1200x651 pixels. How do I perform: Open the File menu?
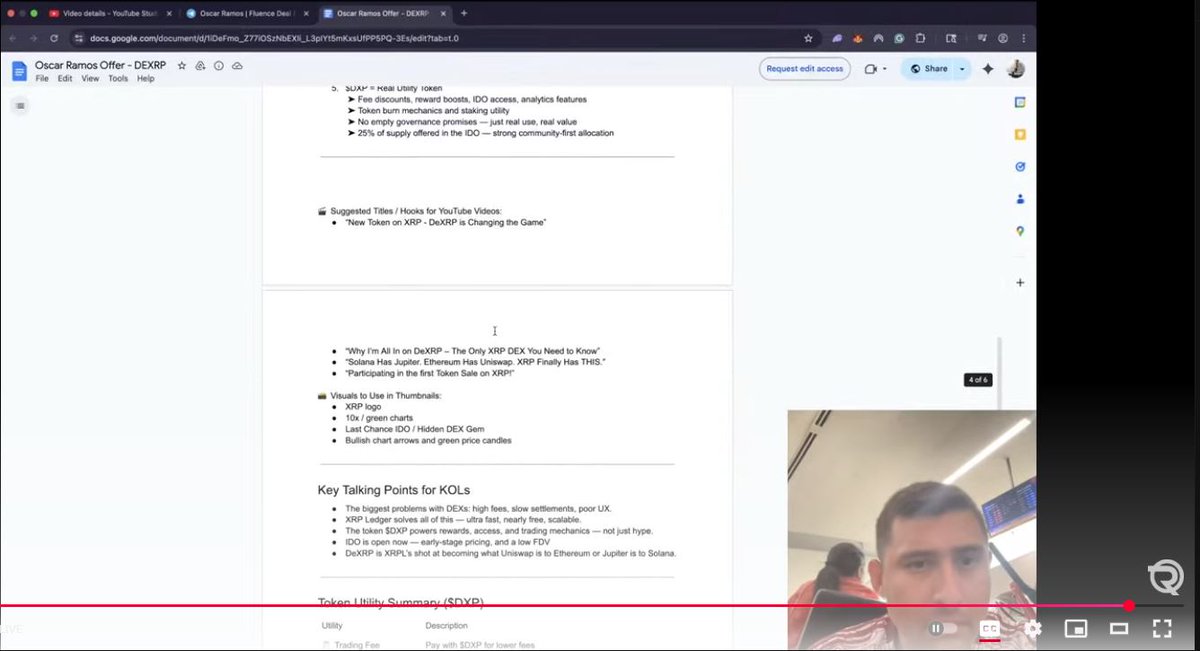(x=42, y=78)
